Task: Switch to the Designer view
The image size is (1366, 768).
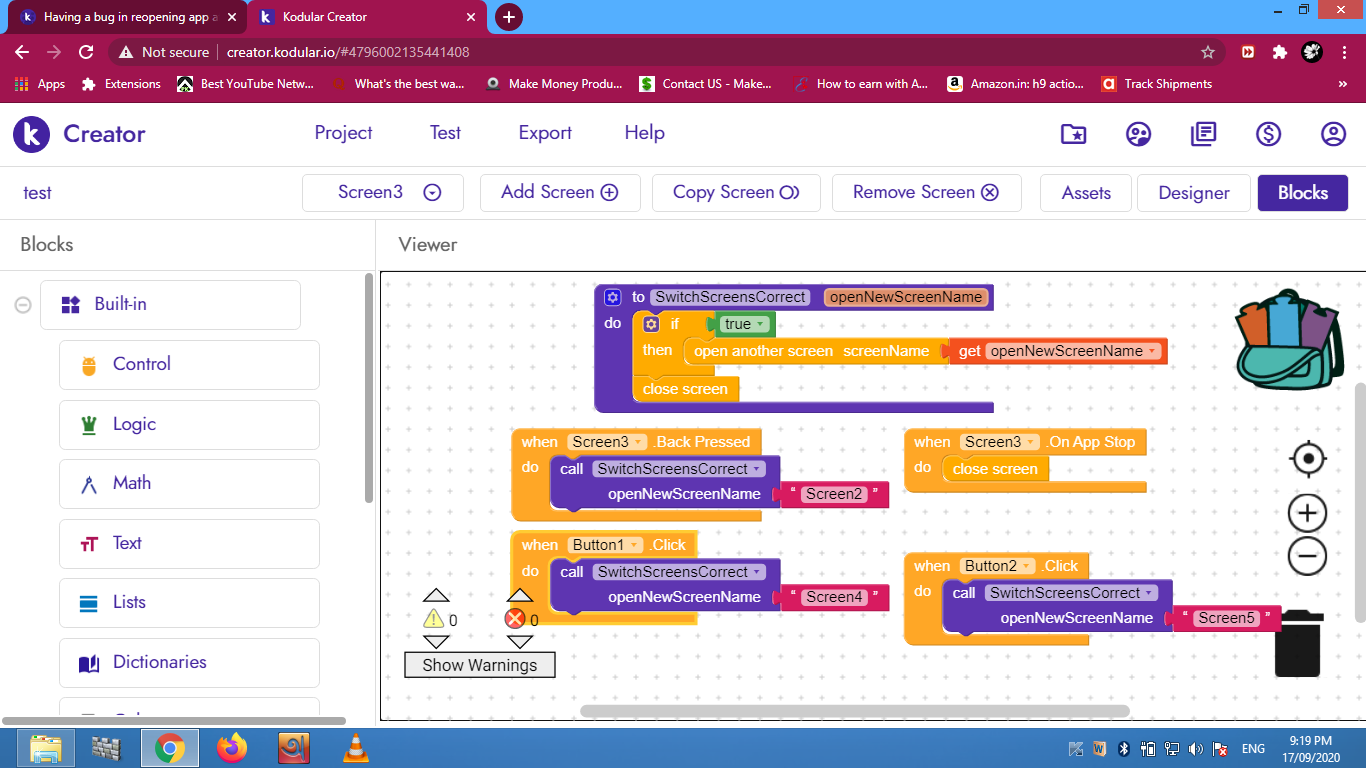Action: pos(1193,193)
